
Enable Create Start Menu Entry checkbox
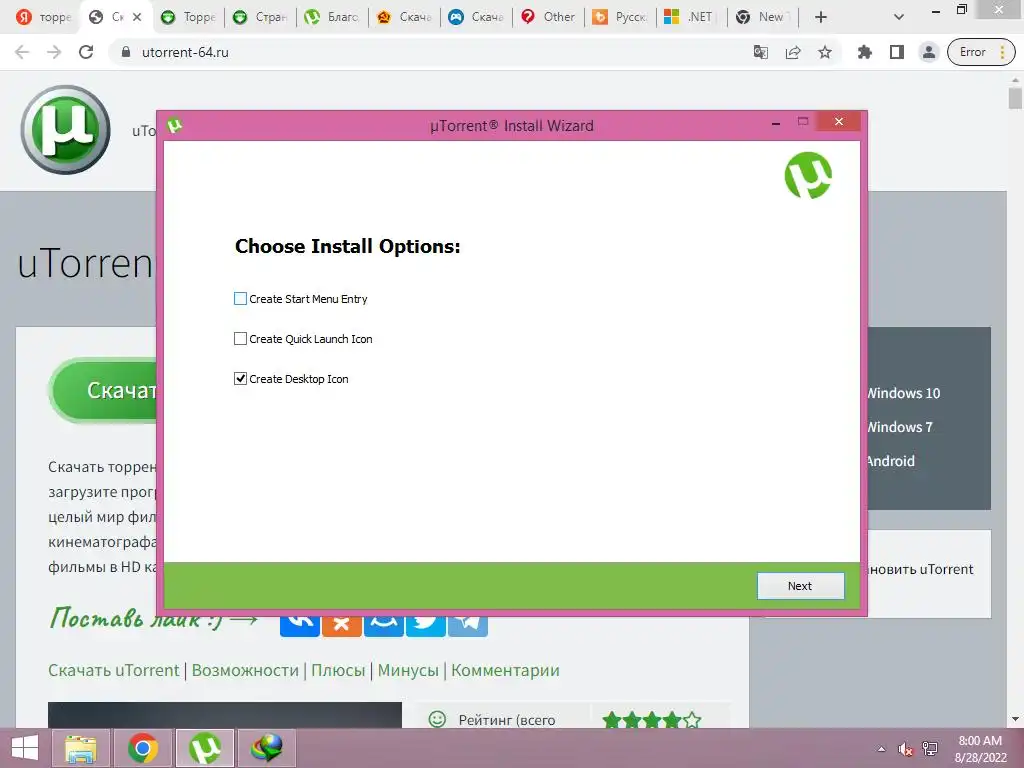point(240,298)
